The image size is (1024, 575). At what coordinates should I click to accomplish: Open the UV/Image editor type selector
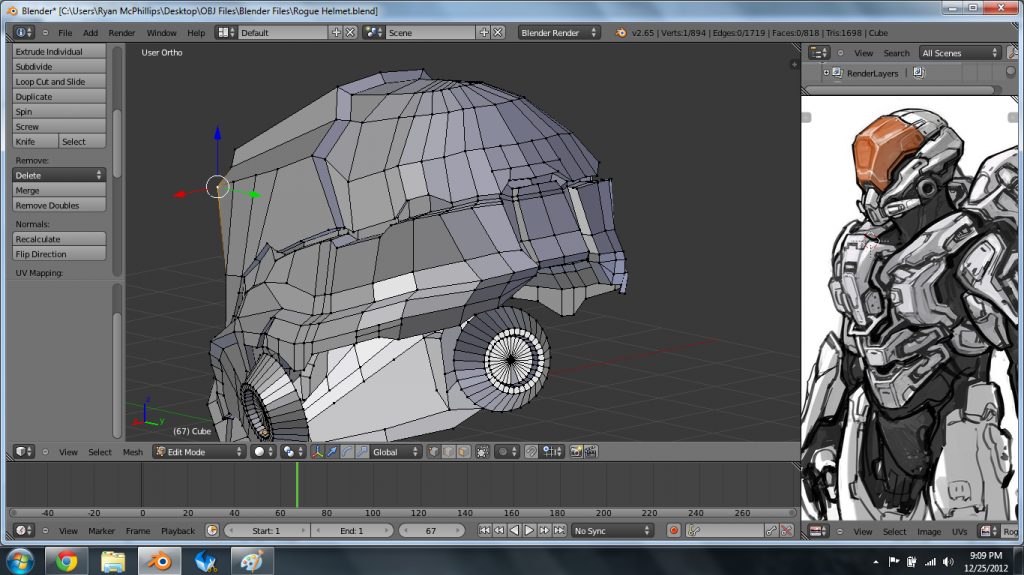point(819,531)
